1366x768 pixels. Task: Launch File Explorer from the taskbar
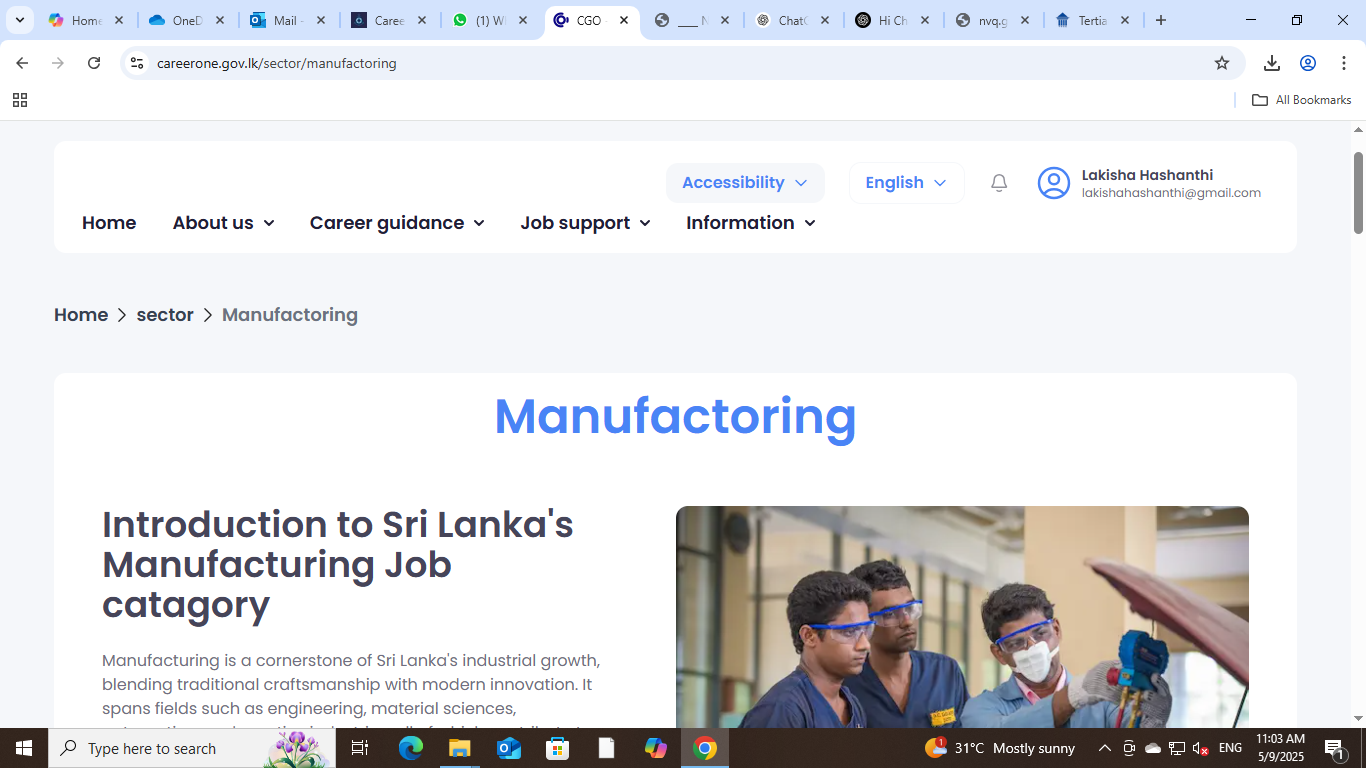459,748
